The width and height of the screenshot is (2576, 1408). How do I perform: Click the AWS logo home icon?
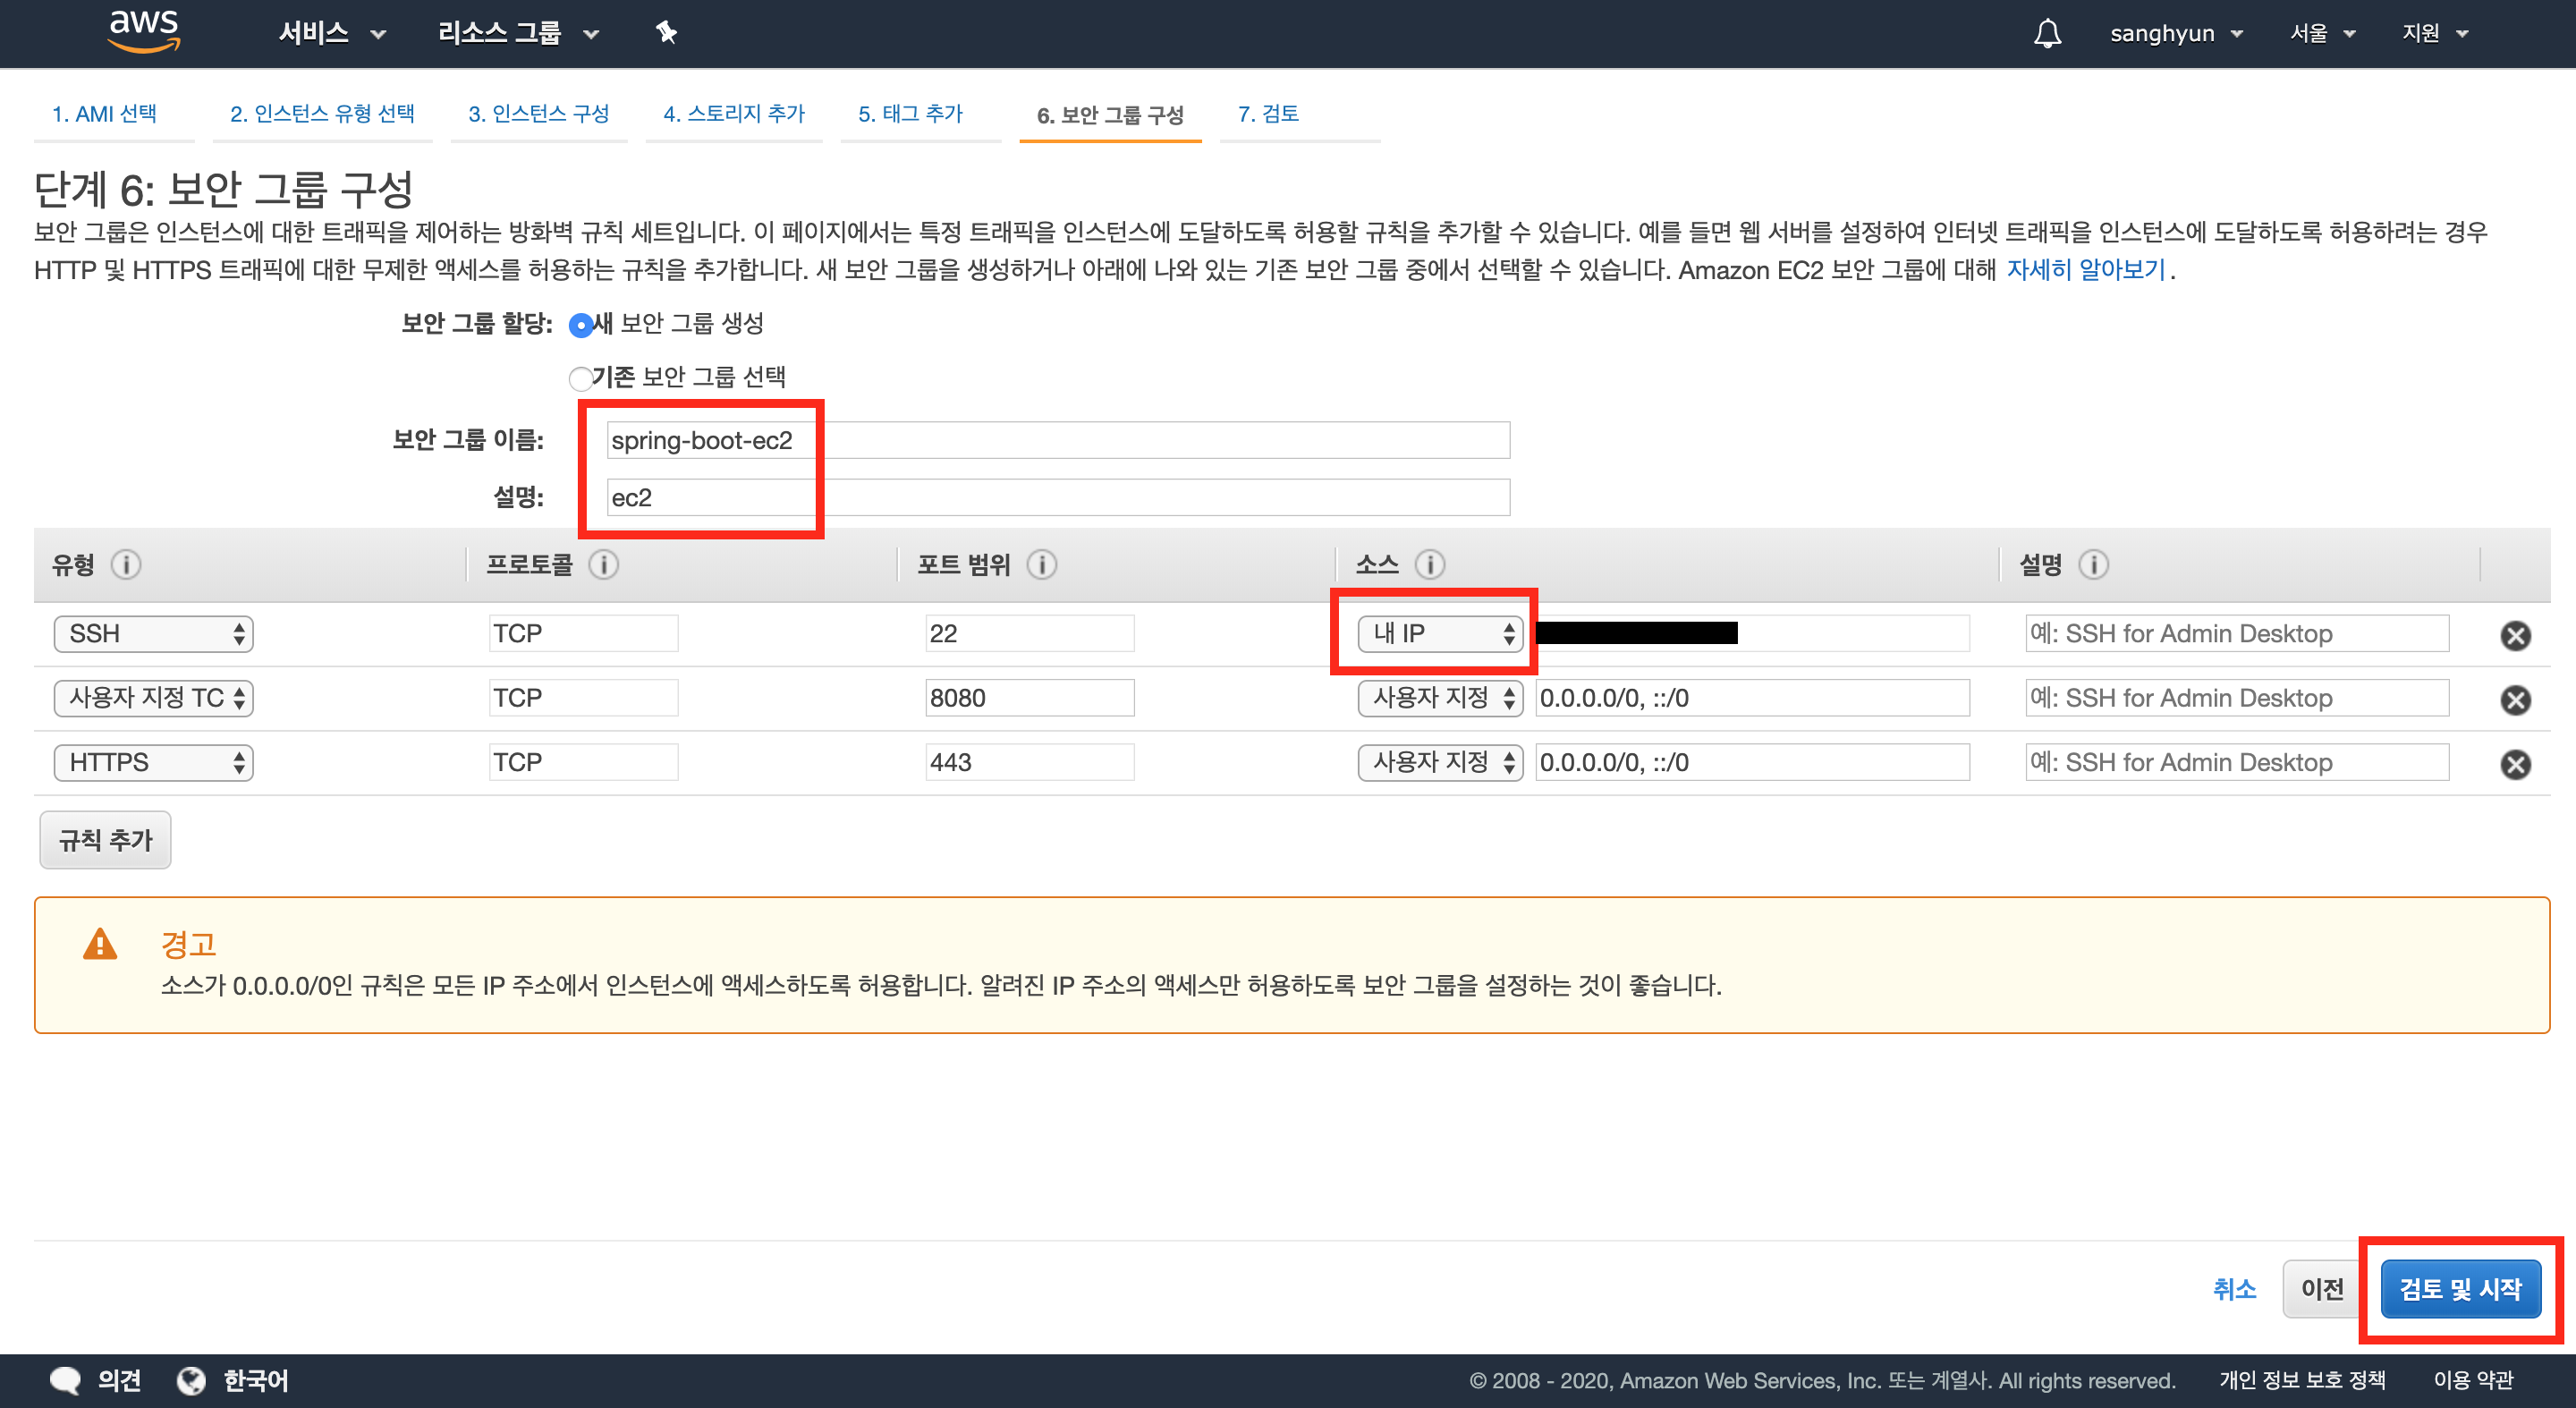tap(144, 30)
